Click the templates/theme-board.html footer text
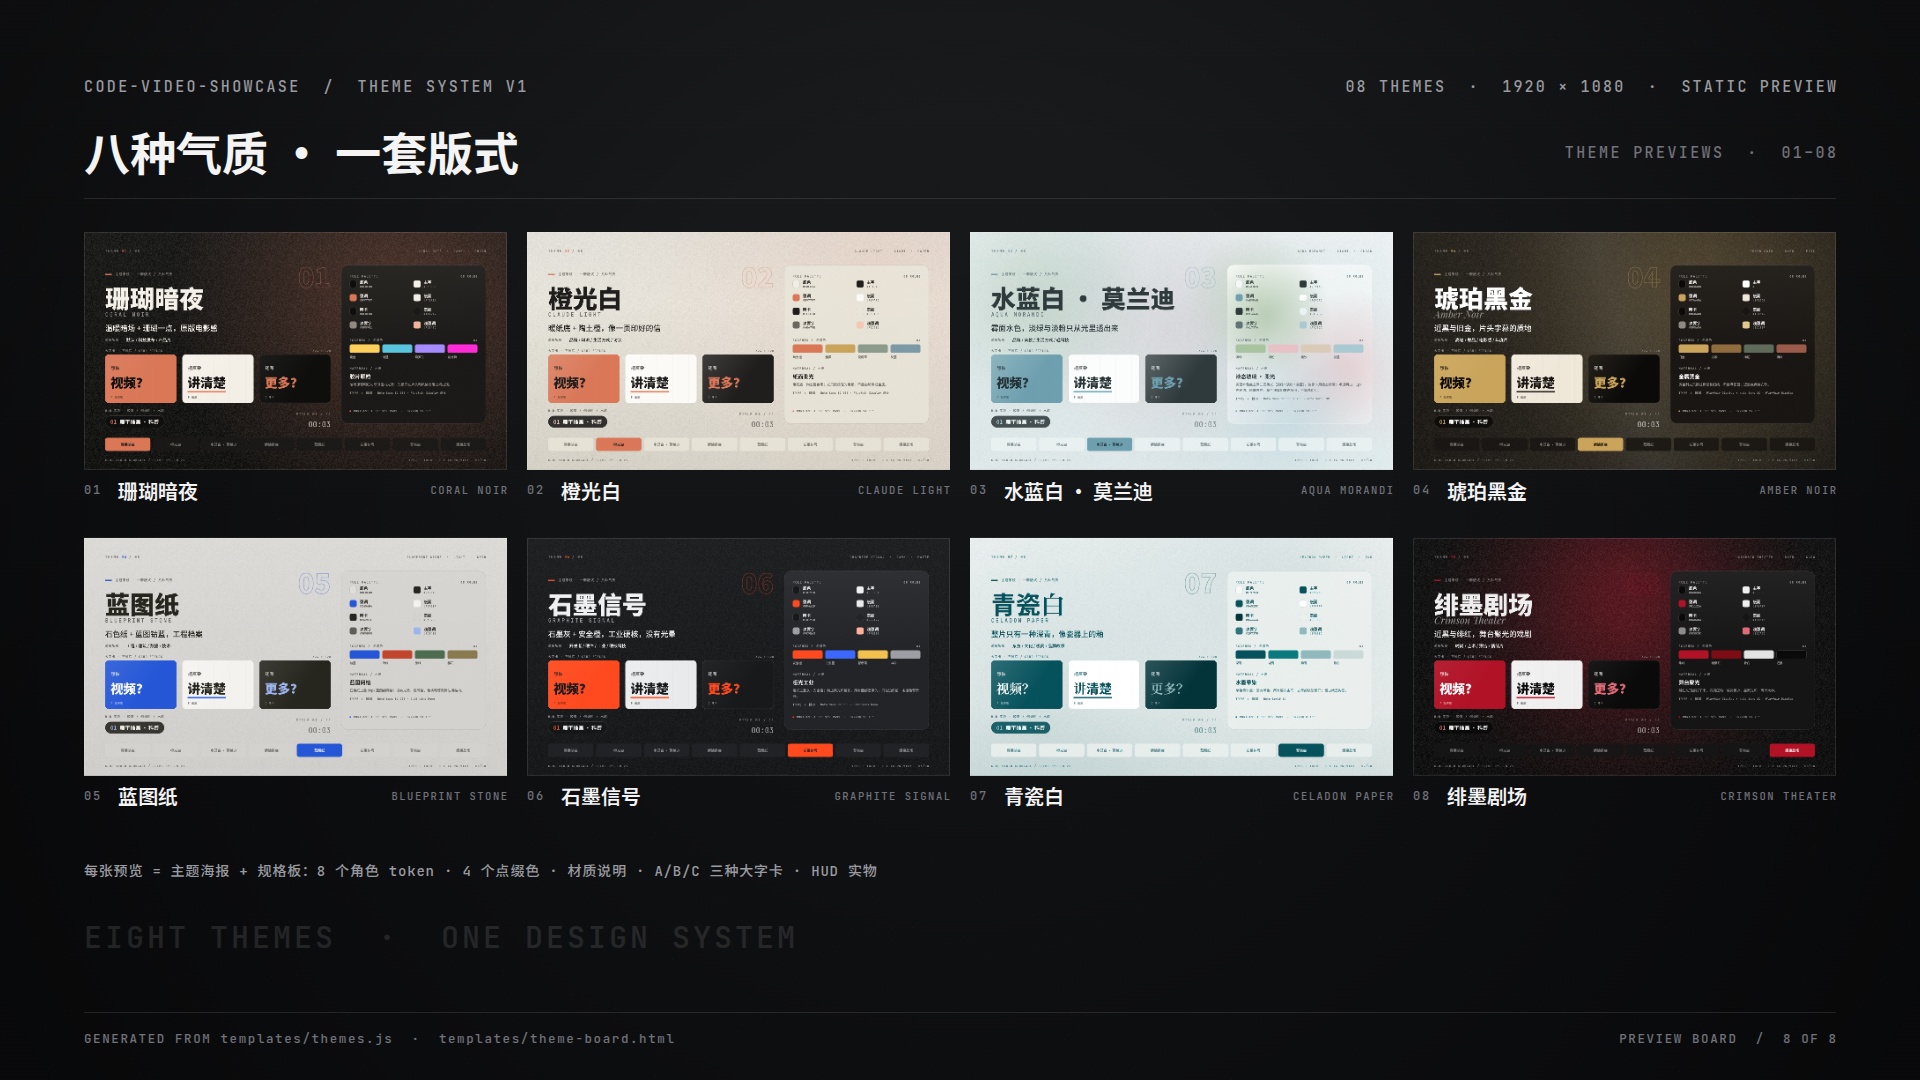Screen dimensions: 1920x1080 [x=557, y=1039]
